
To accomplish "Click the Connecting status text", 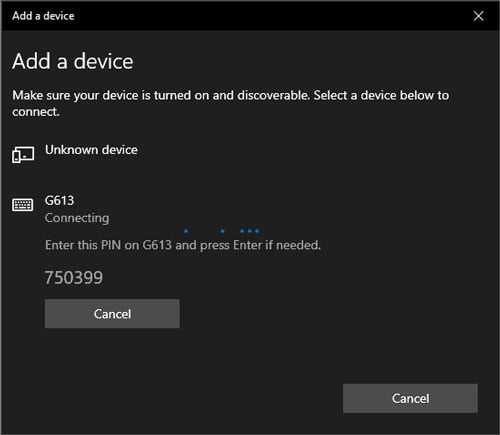I will 77,218.
